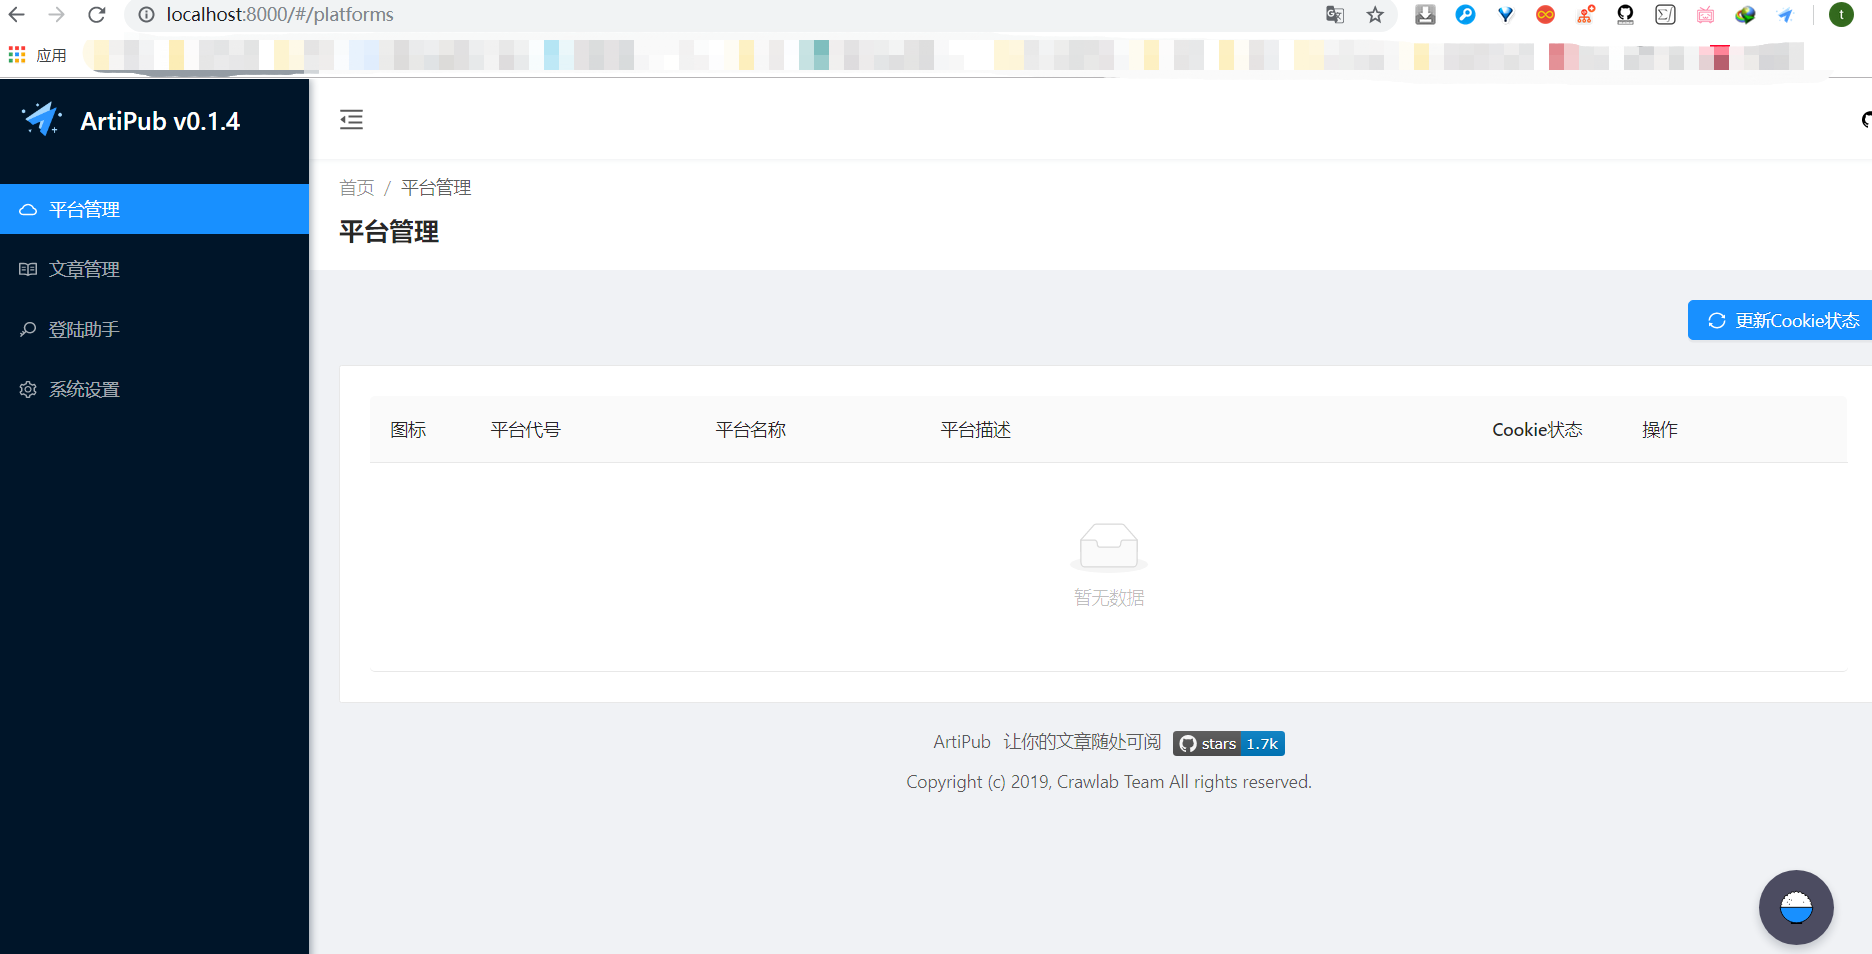Open the blue key/search extension
This screenshot has height=954, width=1872.
point(1465,15)
